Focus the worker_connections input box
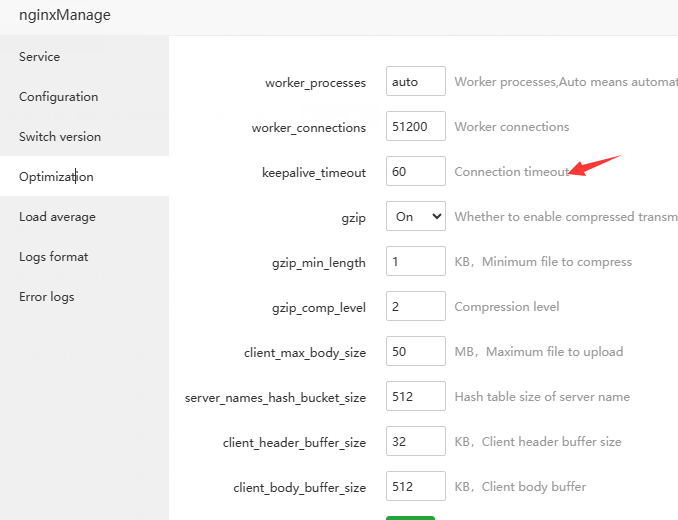This screenshot has width=678, height=520. tap(416, 127)
